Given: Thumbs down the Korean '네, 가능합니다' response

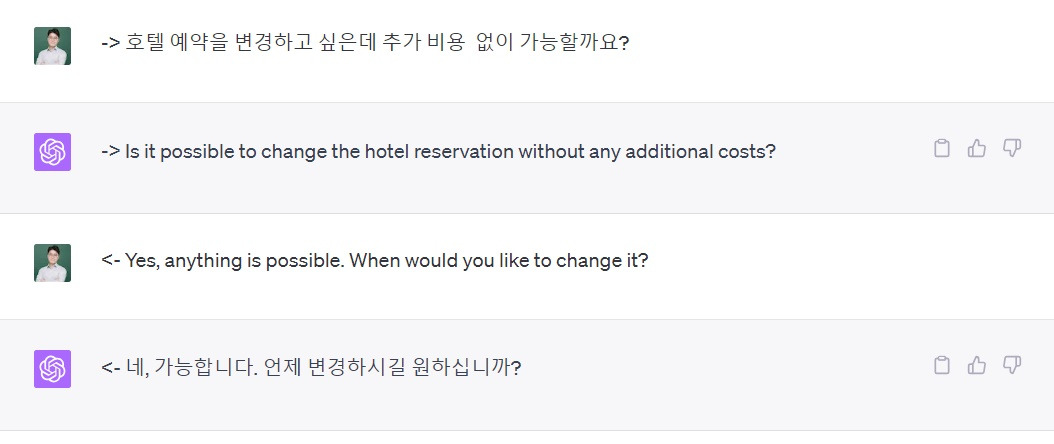Looking at the screenshot, I should 1011,365.
